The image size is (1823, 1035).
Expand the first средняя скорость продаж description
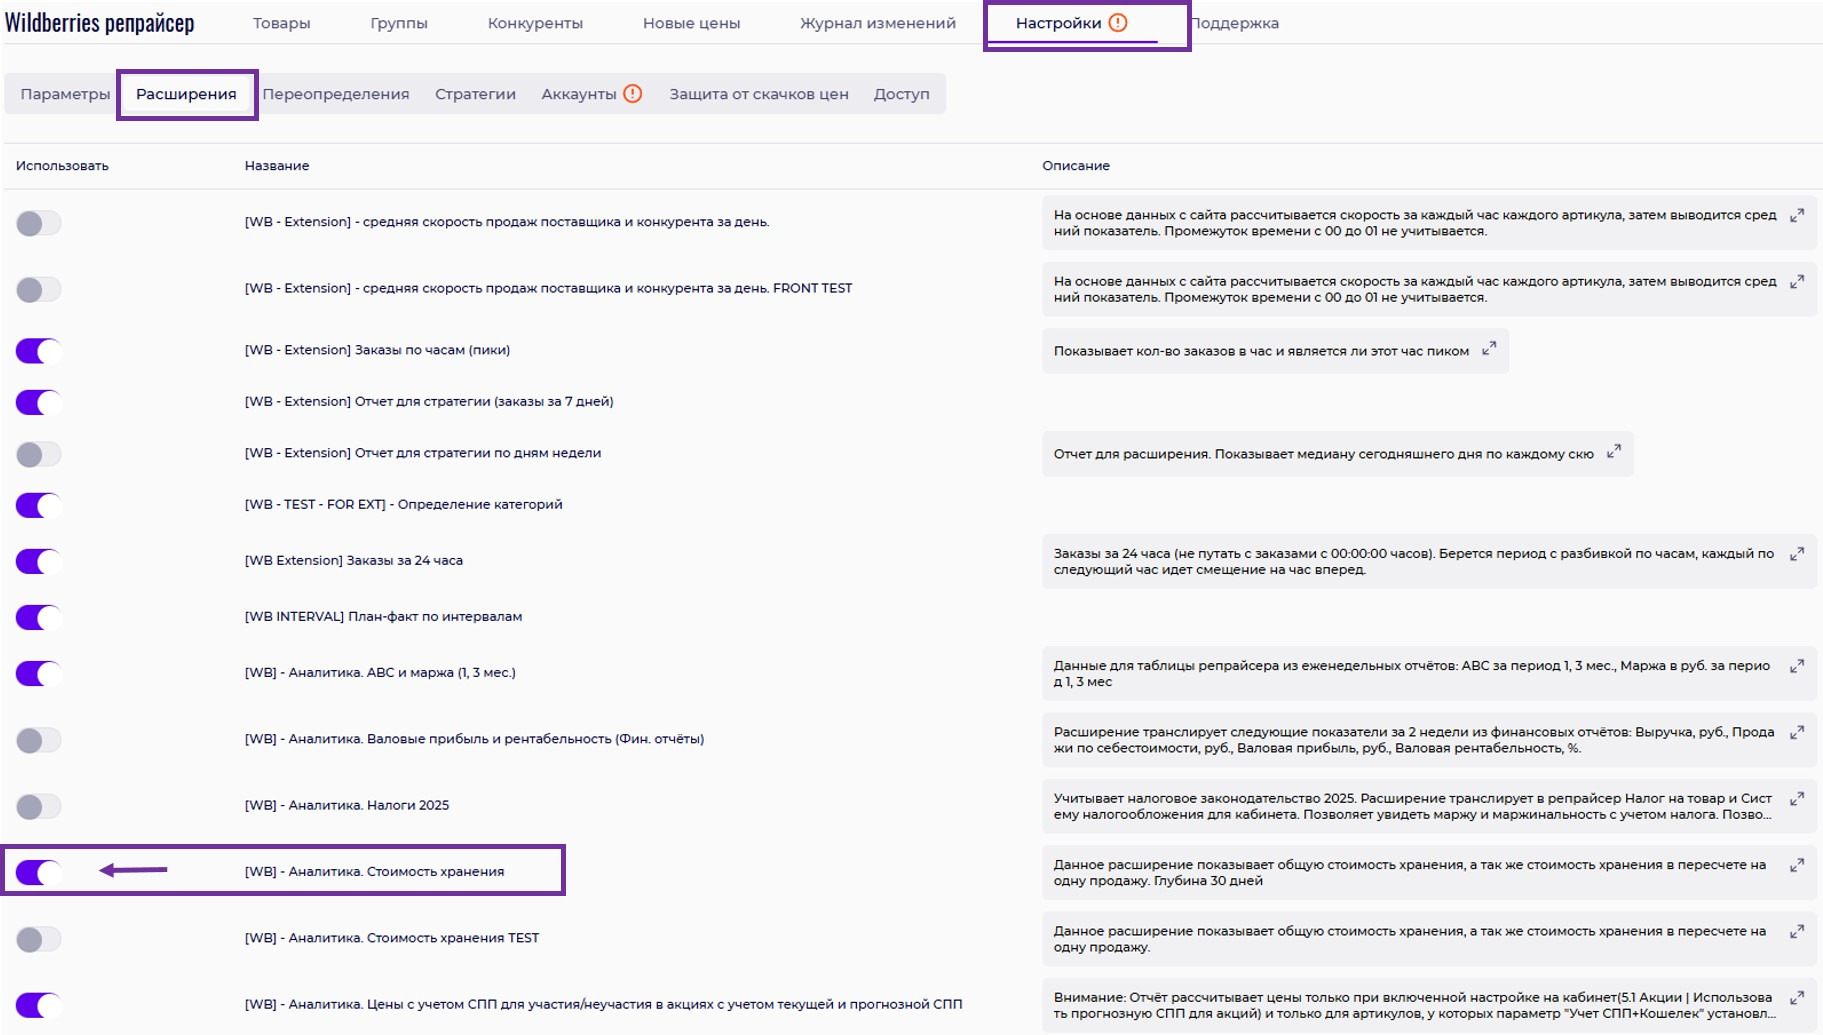[x=1797, y=215]
